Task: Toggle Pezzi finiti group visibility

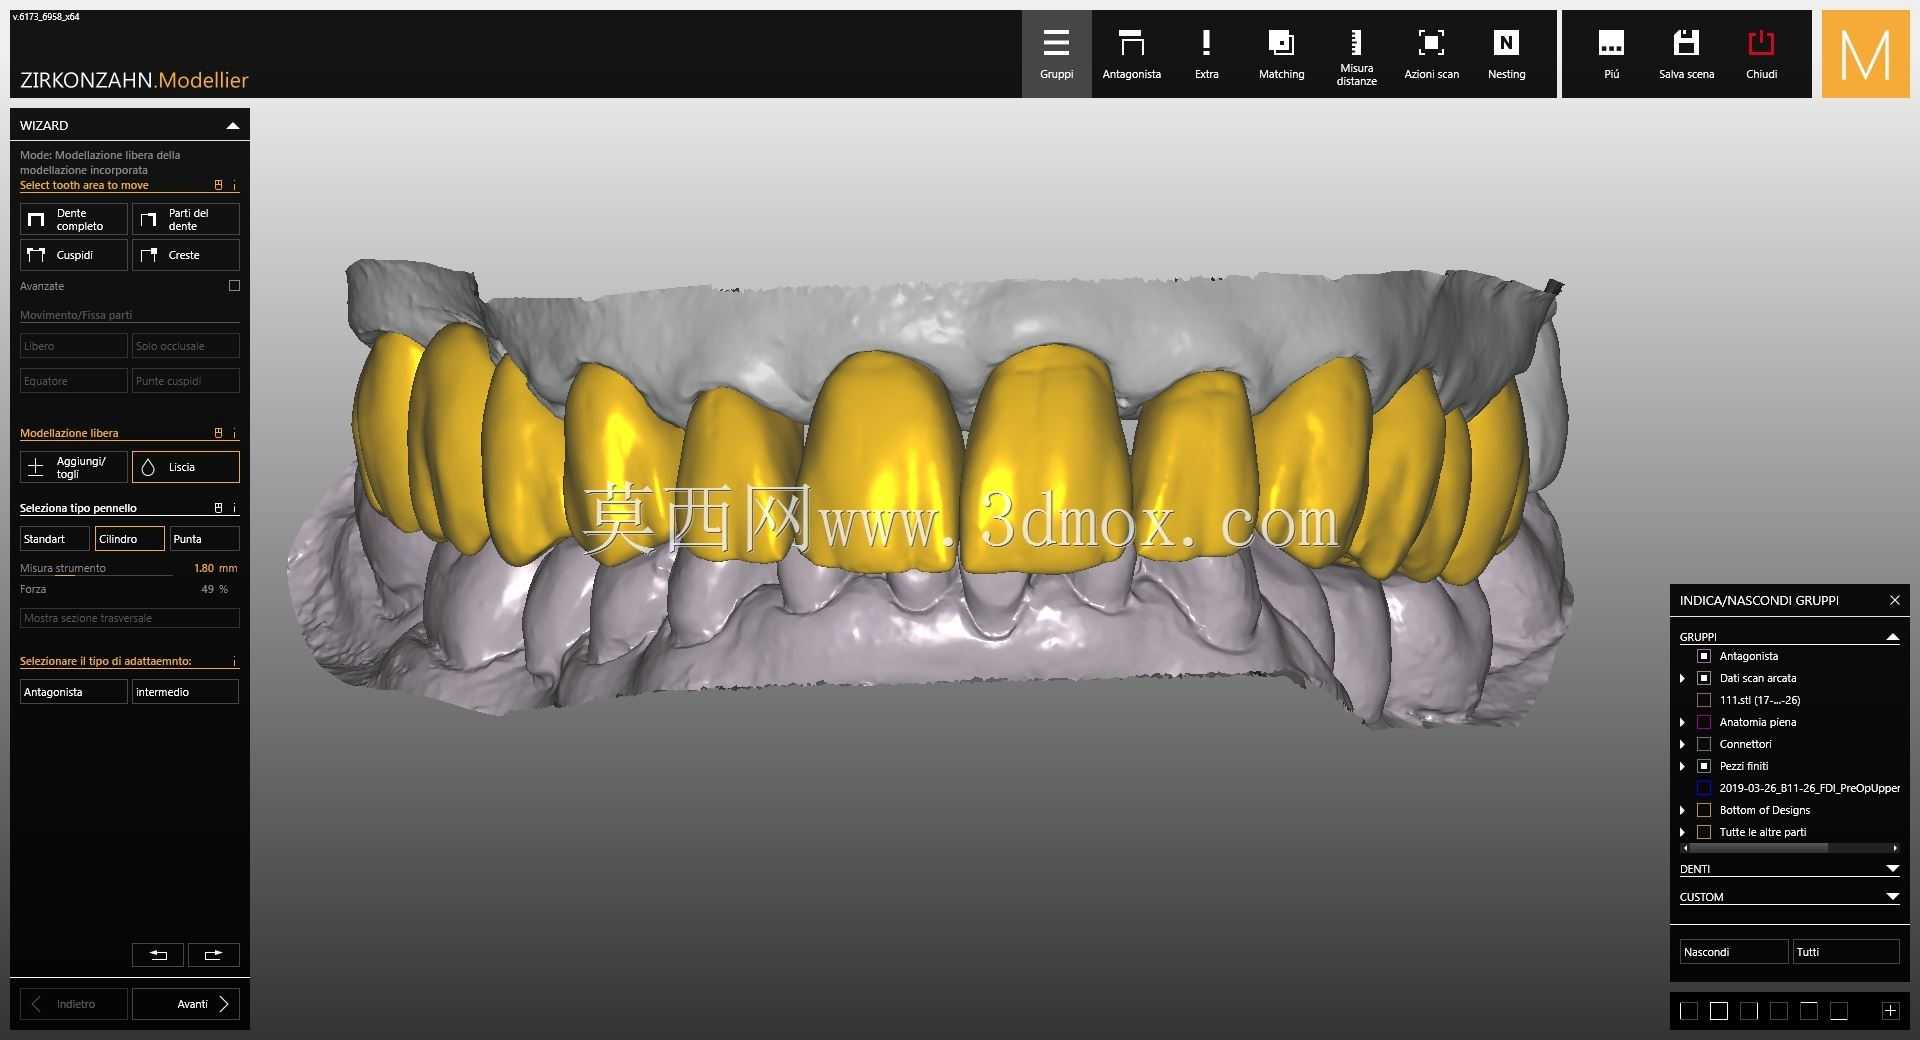Action: [1704, 766]
